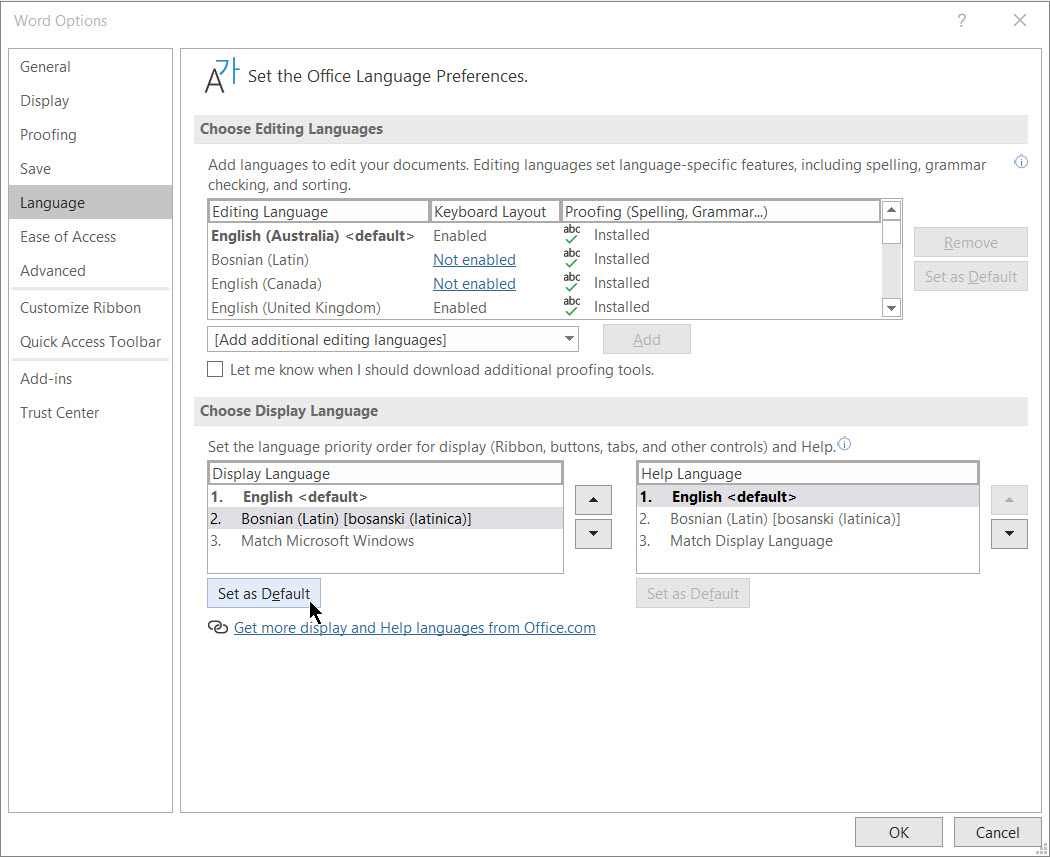The height and width of the screenshot is (857, 1050).
Task: Move display language down with arrow button
Action: click(x=594, y=534)
